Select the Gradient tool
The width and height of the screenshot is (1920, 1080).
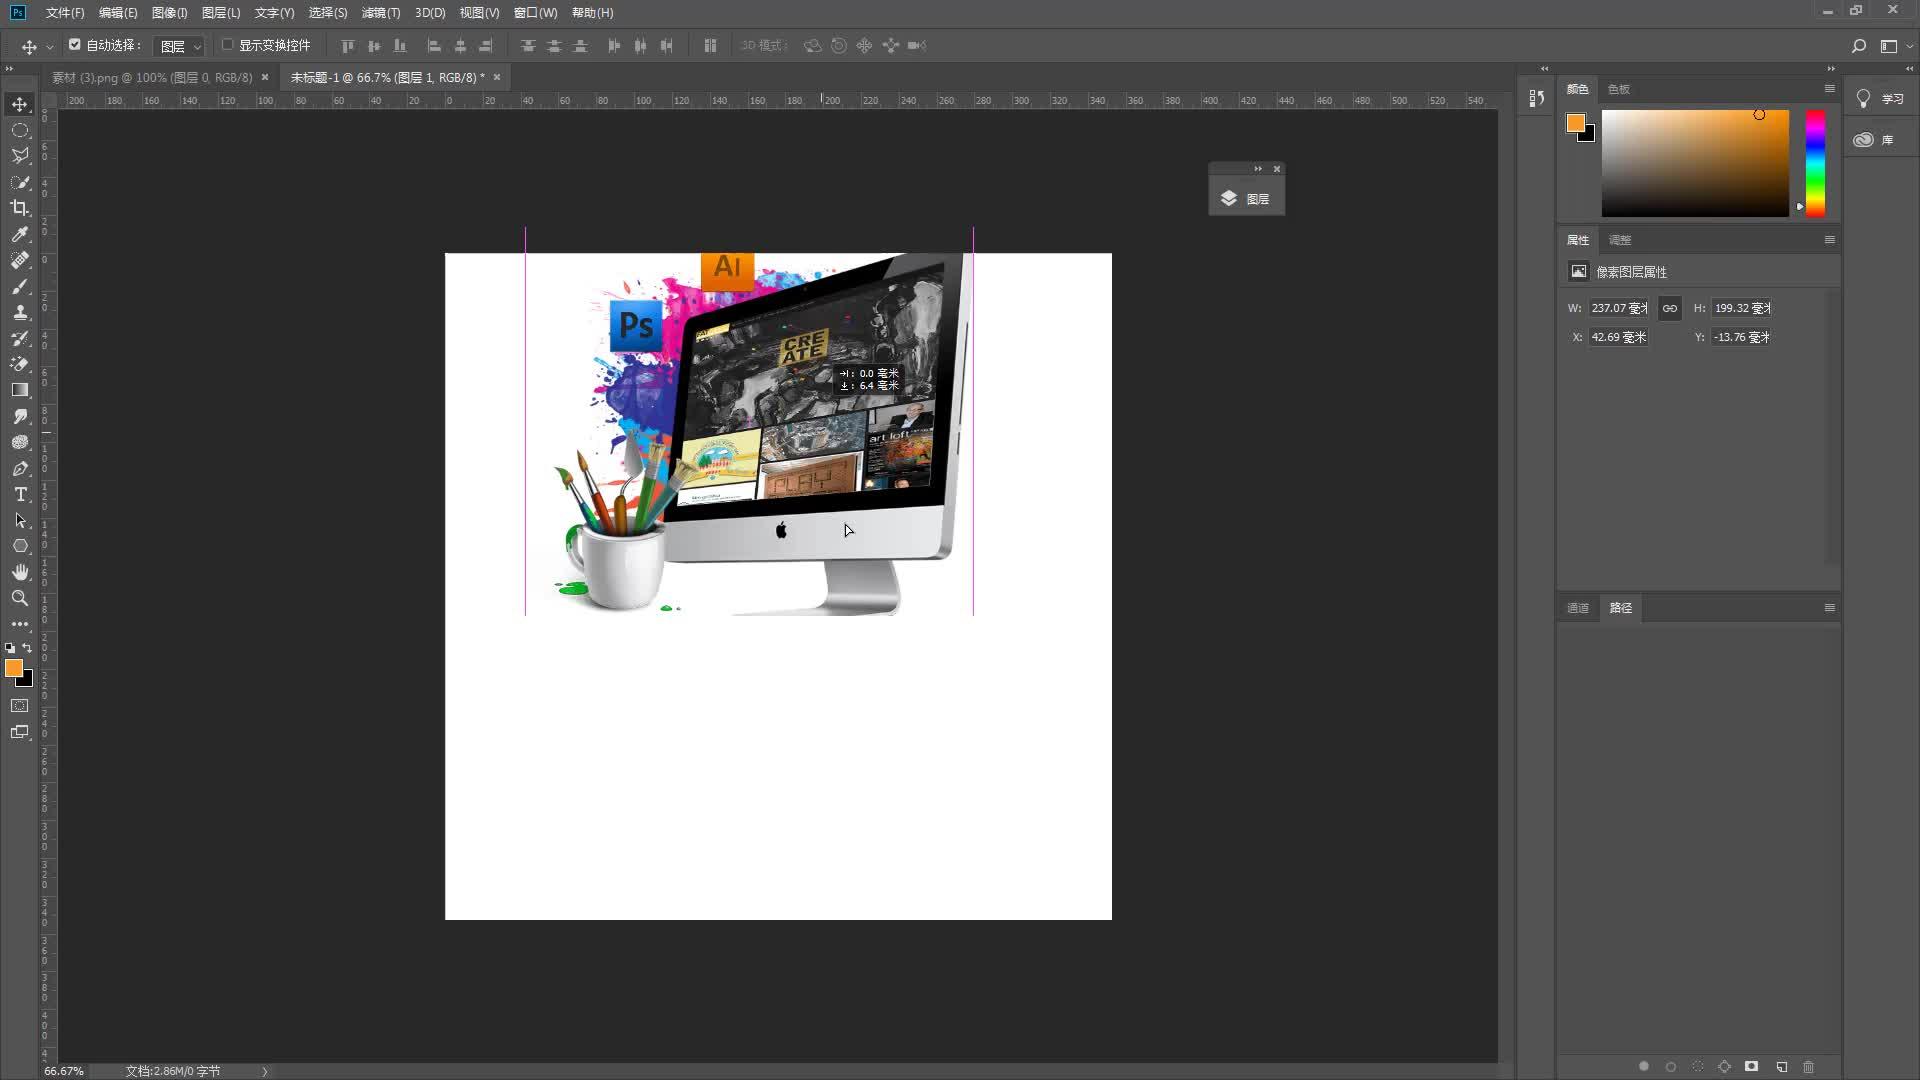click(x=20, y=390)
